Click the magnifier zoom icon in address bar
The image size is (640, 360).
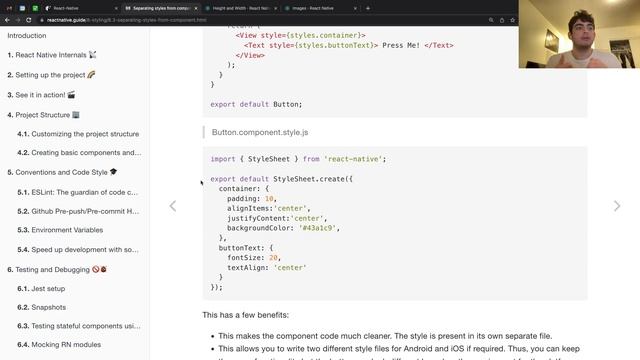[x=491, y=20]
